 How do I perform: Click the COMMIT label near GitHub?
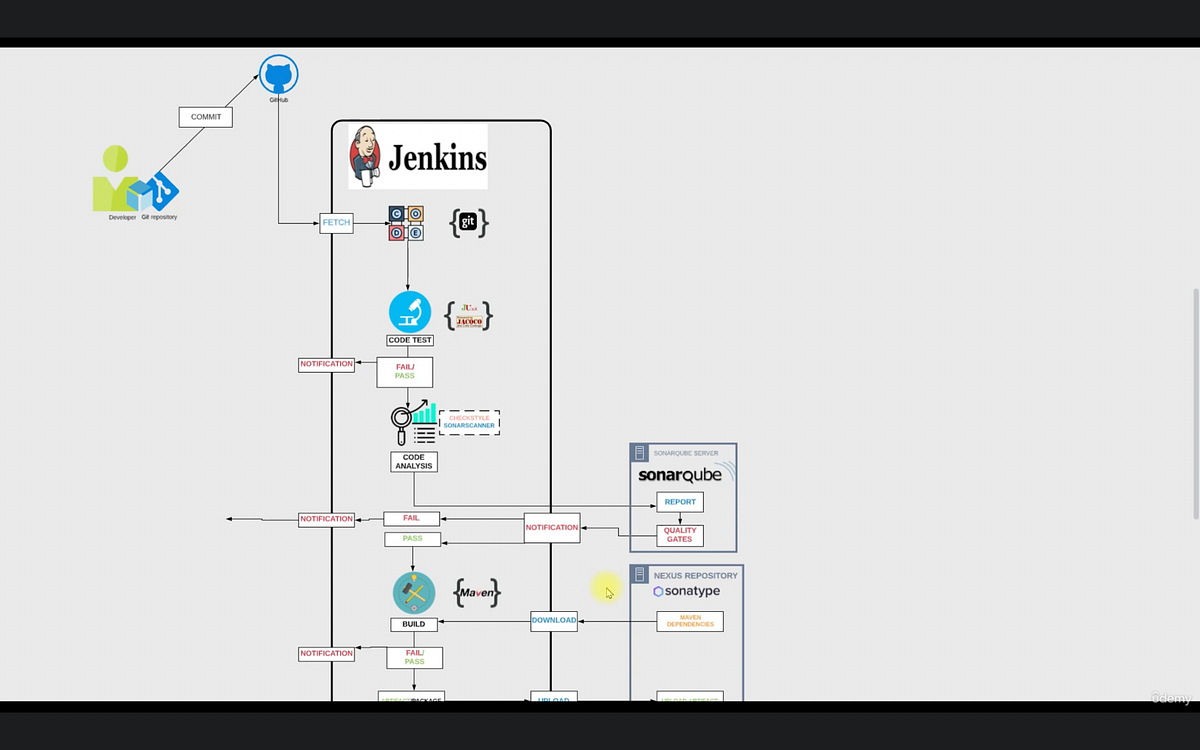(x=205, y=116)
